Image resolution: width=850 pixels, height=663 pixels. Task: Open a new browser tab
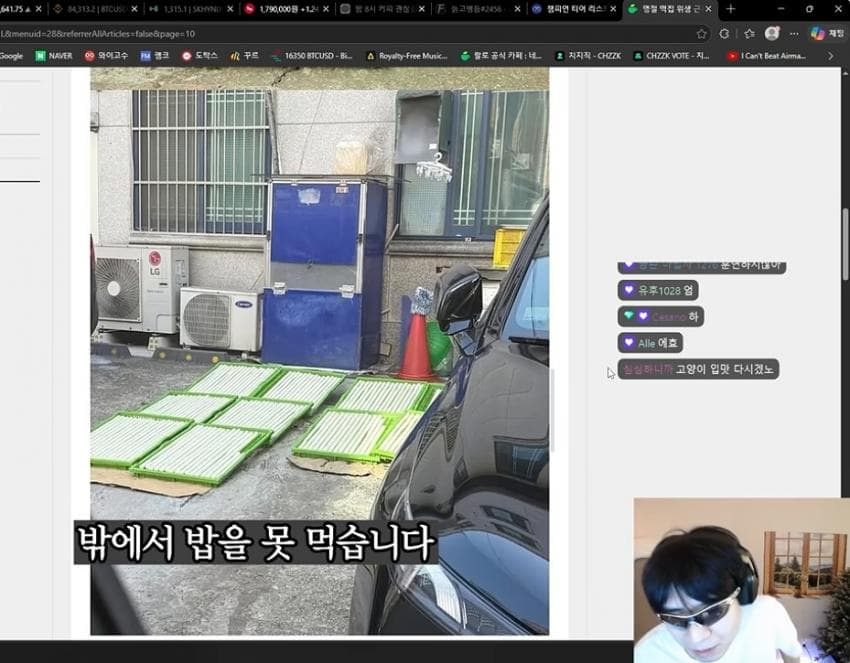point(730,9)
